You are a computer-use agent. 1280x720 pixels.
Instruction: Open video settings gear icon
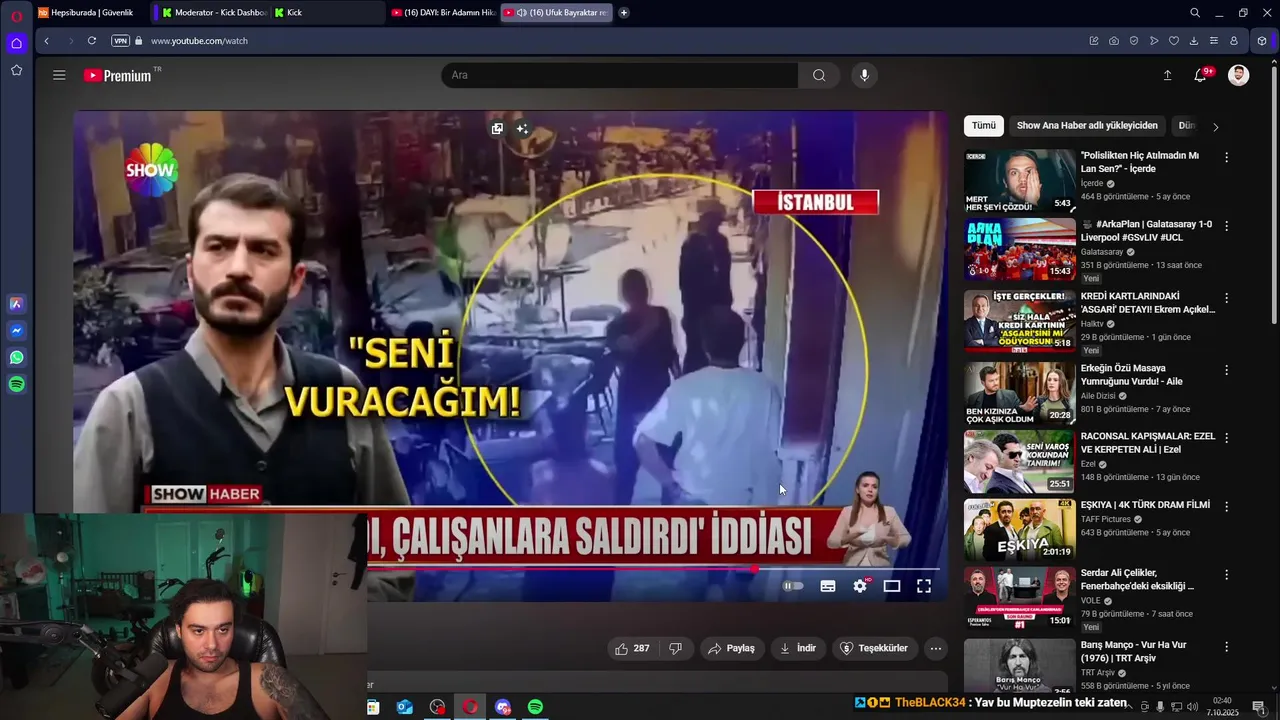point(860,586)
